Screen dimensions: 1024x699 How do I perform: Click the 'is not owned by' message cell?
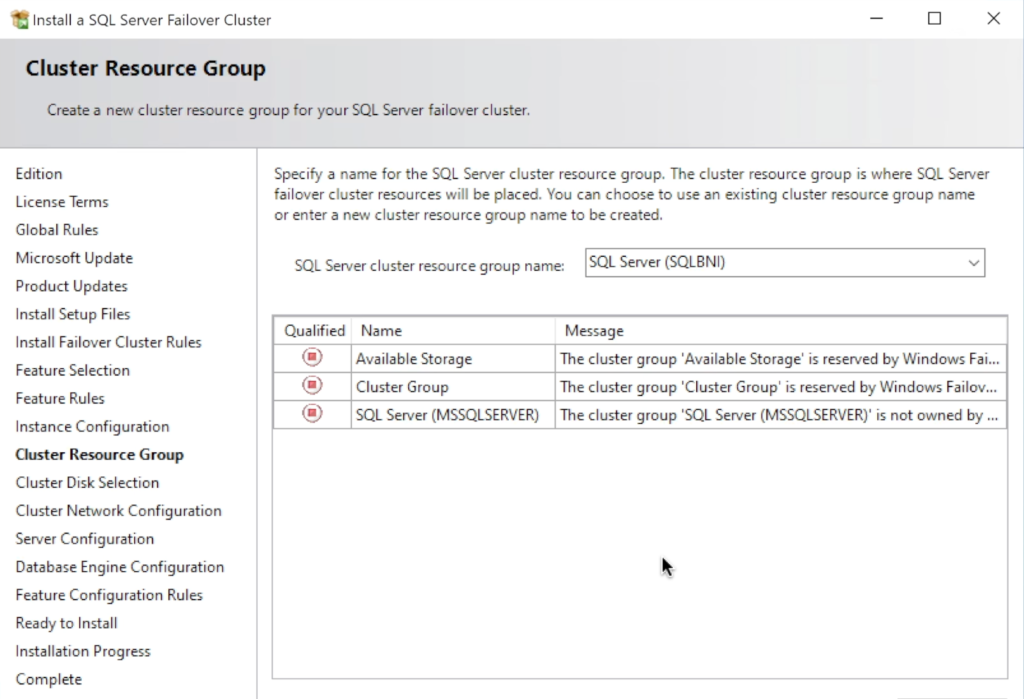781,415
